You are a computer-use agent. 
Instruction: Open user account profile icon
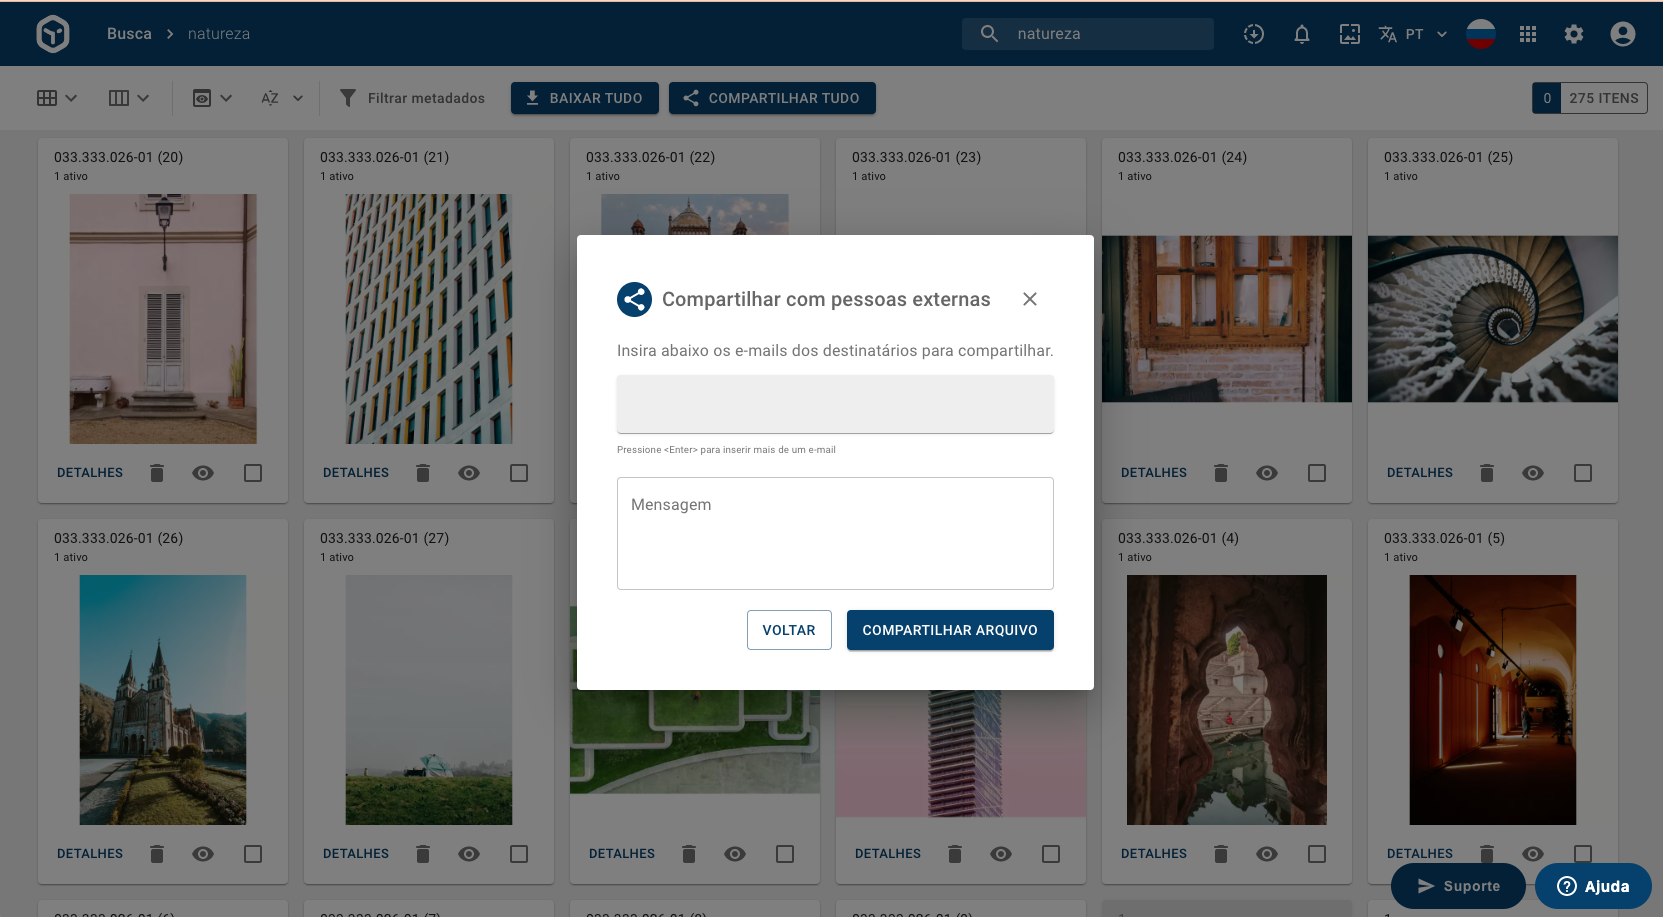(x=1623, y=34)
